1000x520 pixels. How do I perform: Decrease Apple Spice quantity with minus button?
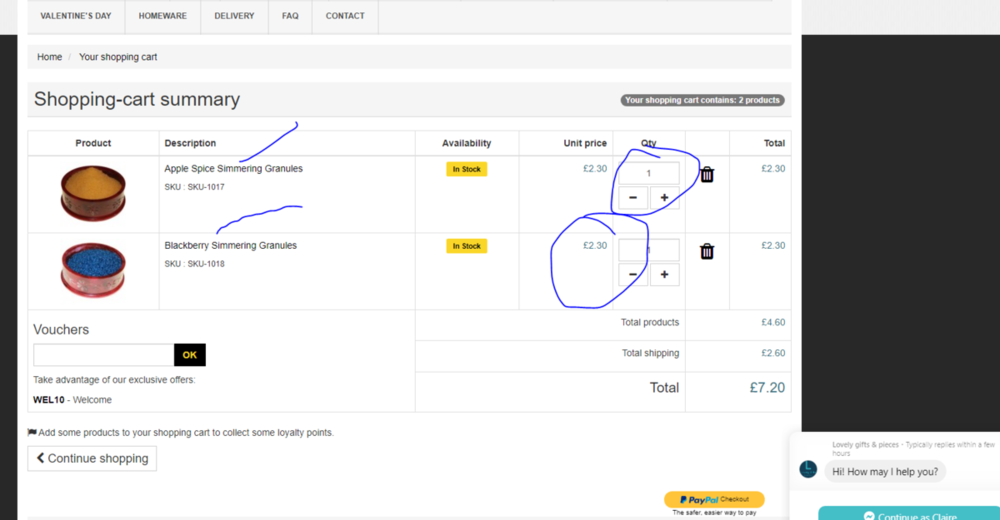(x=633, y=198)
